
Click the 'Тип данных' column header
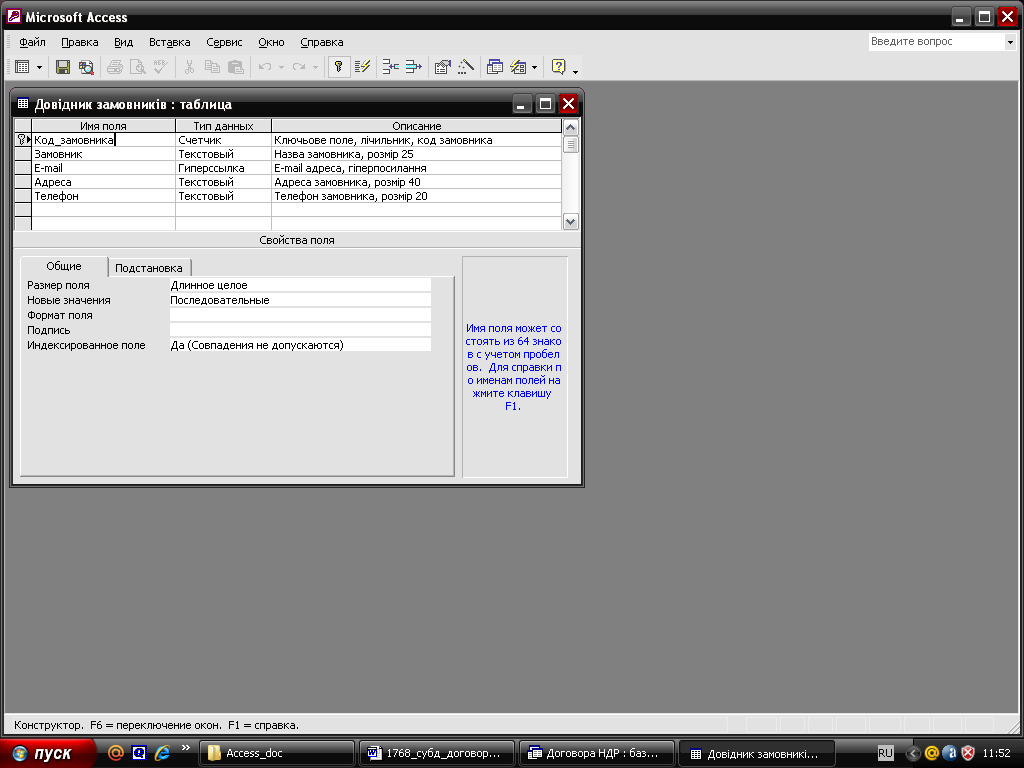(223, 126)
